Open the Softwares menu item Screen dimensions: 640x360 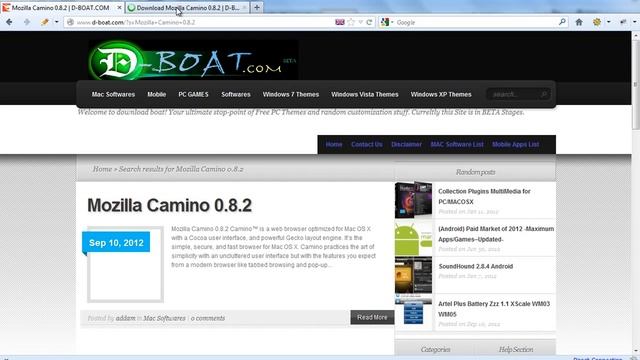pyautogui.click(x=236, y=94)
